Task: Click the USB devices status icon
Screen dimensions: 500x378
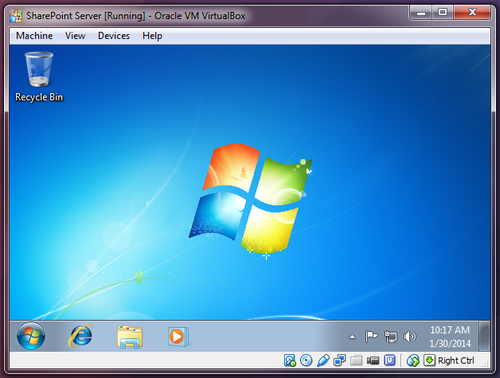Action: pyautogui.click(x=323, y=360)
